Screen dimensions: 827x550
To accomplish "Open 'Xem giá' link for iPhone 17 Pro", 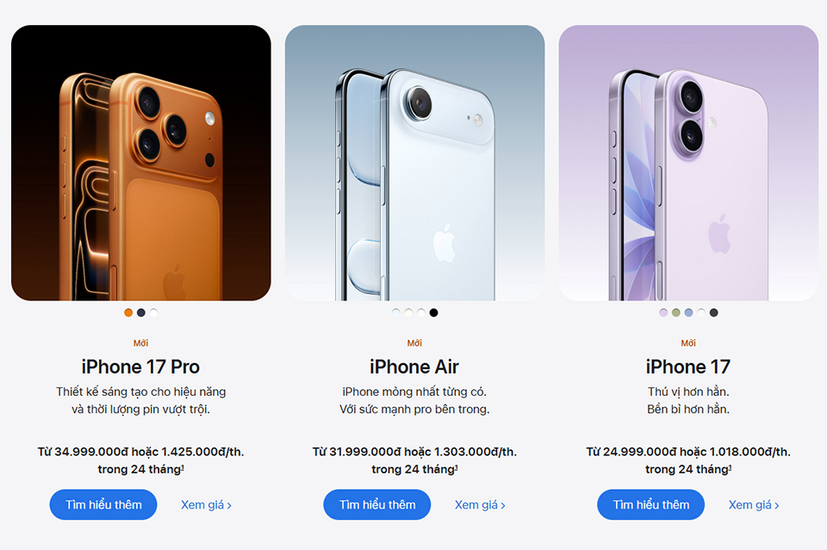I will point(206,505).
